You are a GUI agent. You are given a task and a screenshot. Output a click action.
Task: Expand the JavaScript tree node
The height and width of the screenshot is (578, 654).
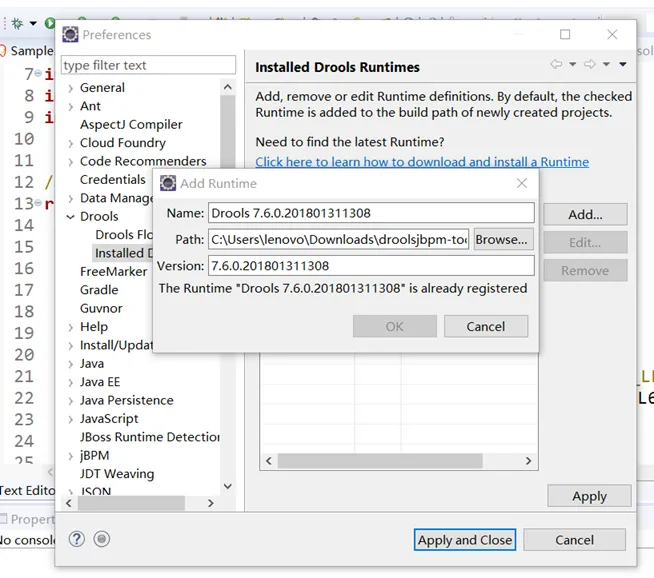[x=70, y=419]
